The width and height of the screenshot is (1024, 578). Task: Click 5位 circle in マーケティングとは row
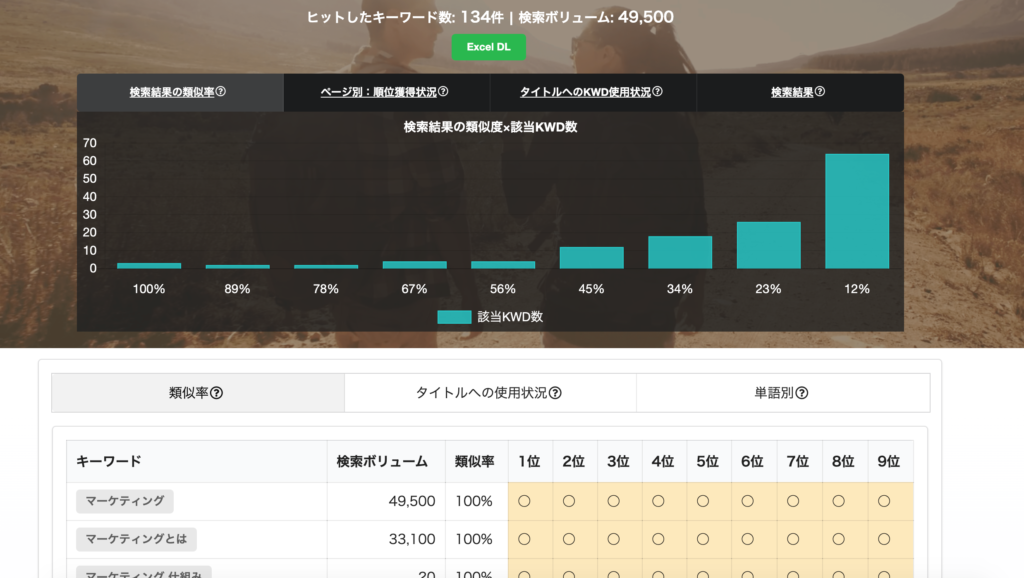coord(703,539)
